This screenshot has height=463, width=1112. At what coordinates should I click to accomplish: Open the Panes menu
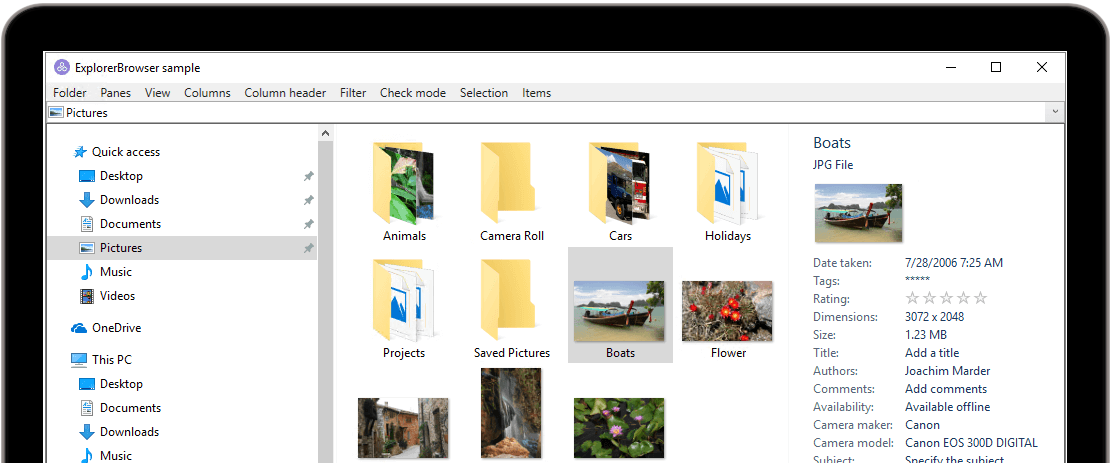click(116, 93)
